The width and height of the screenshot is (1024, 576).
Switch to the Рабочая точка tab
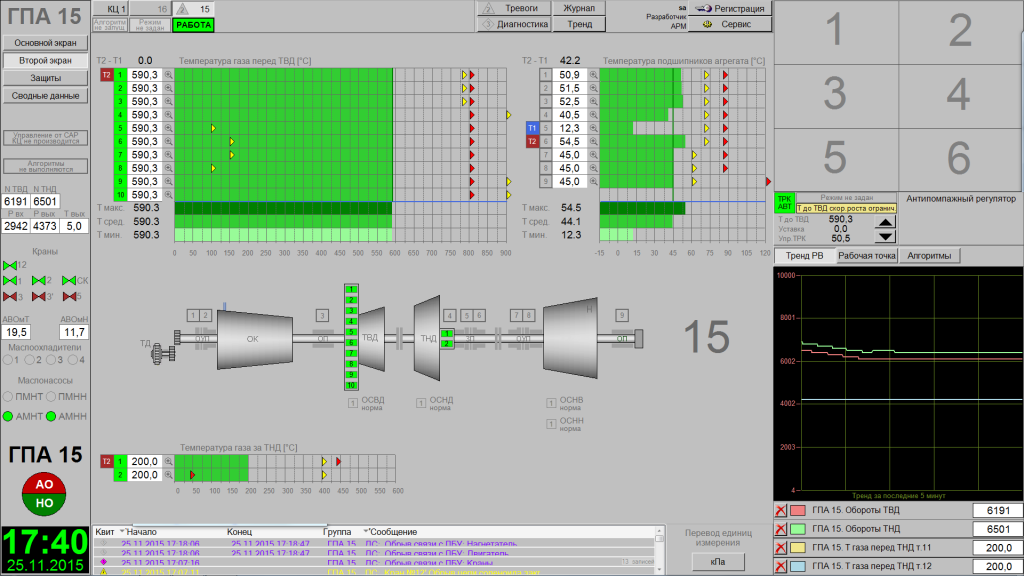click(866, 256)
